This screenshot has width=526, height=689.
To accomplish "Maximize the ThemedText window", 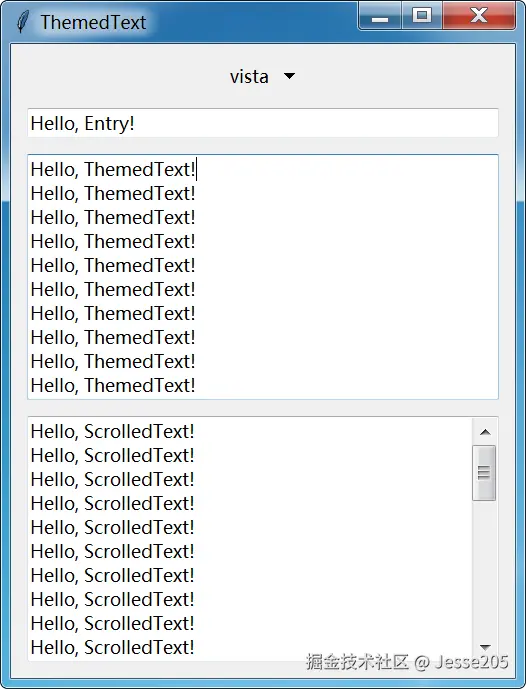I will [x=422, y=16].
